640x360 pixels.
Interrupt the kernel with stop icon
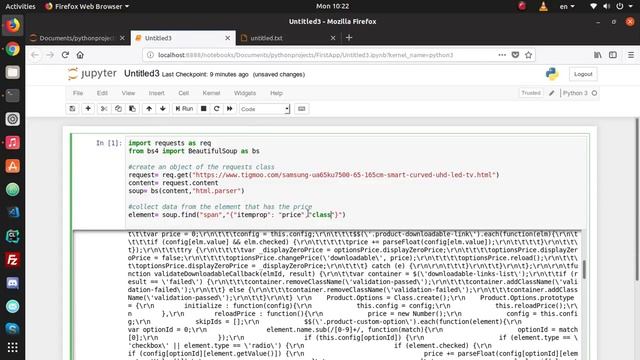tap(203, 109)
